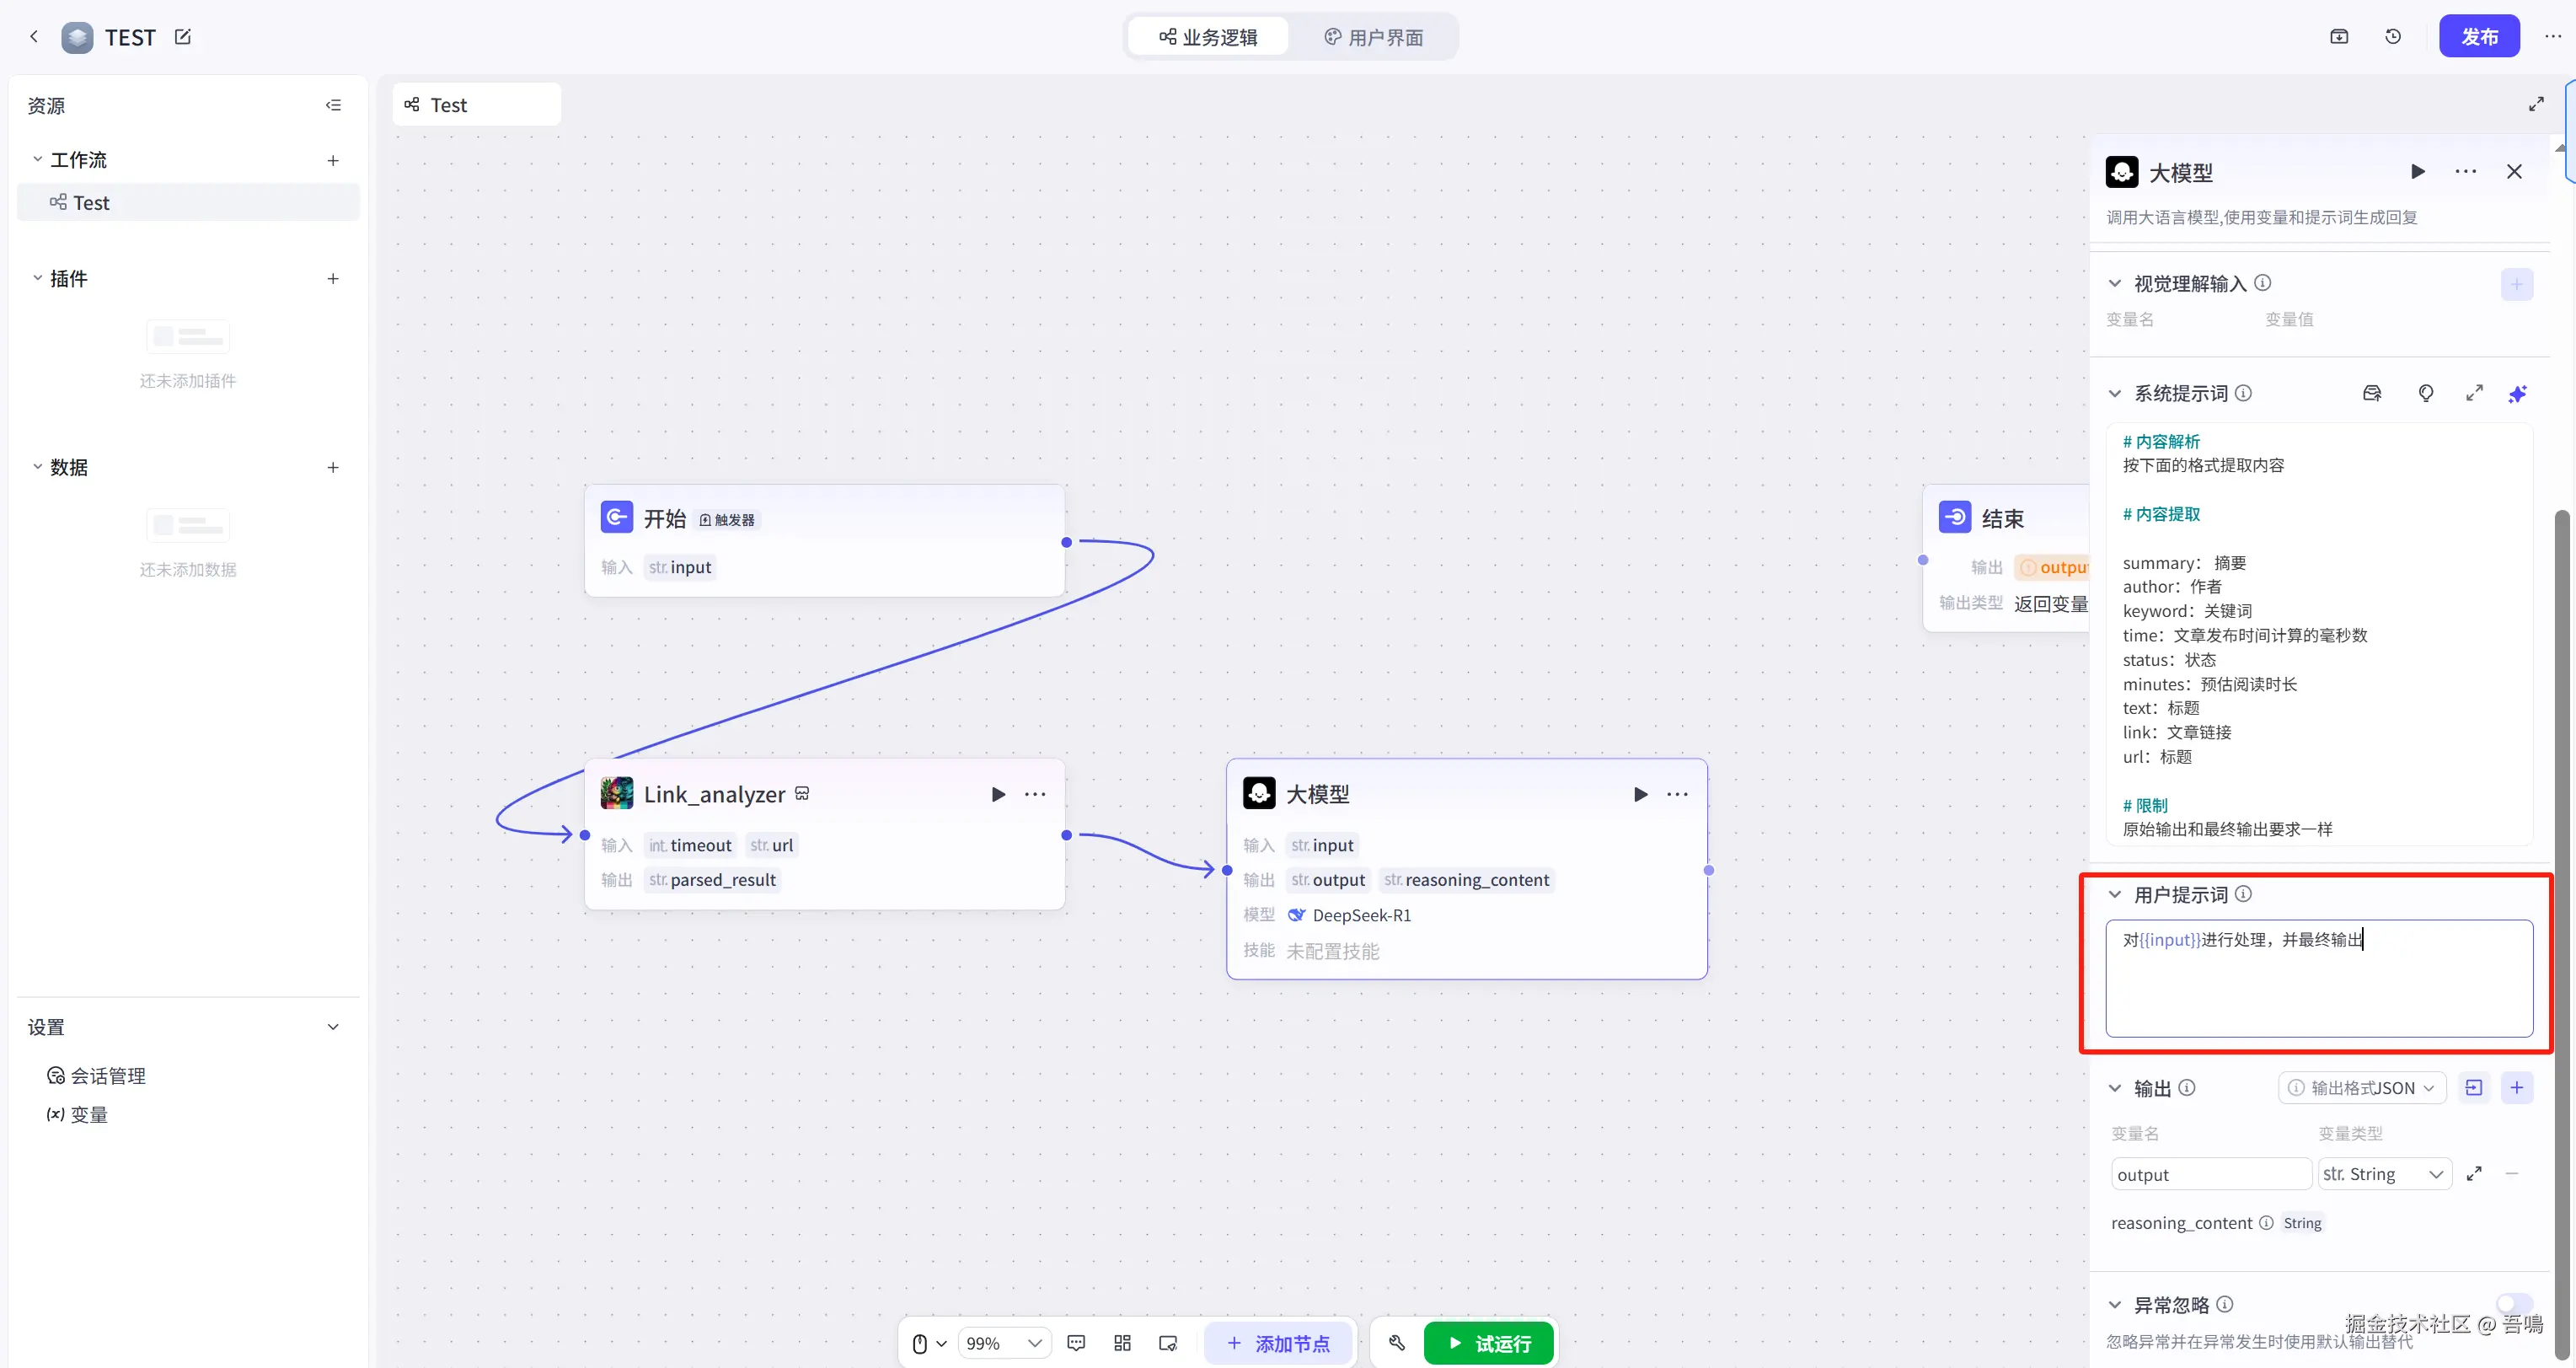
Task: Open the prompt library icon in 系统提示词
Action: pos(2372,393)
